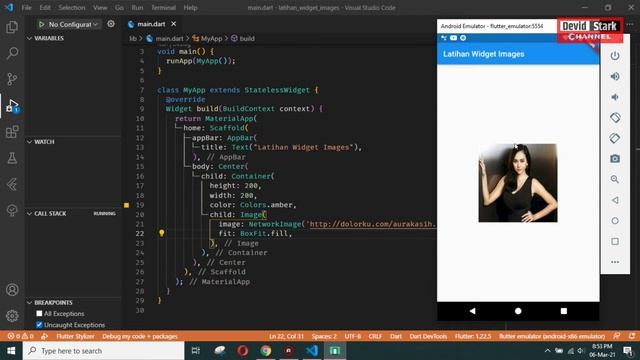Click Windows search box on taskbar
This screenshot has width=640, height=360.
[x=104, y=351]
